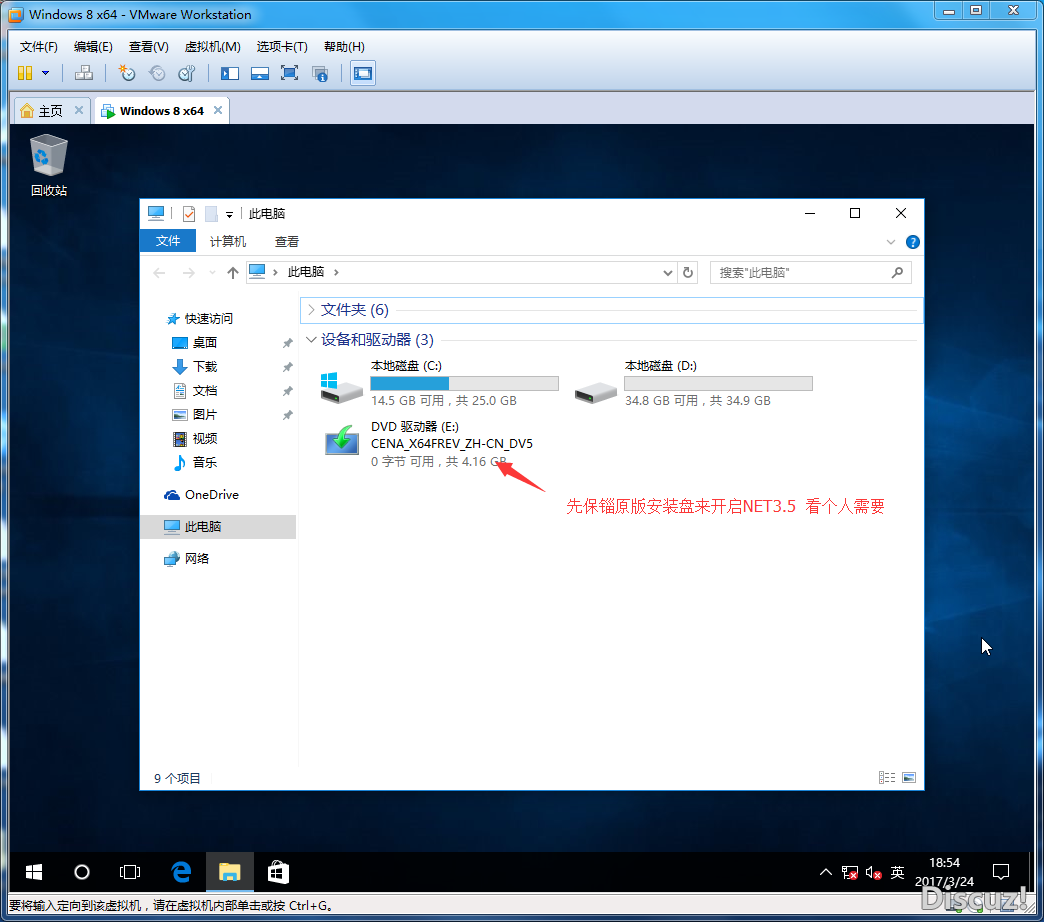Open the Store icon on the taskbar

(x=278, y=872)
